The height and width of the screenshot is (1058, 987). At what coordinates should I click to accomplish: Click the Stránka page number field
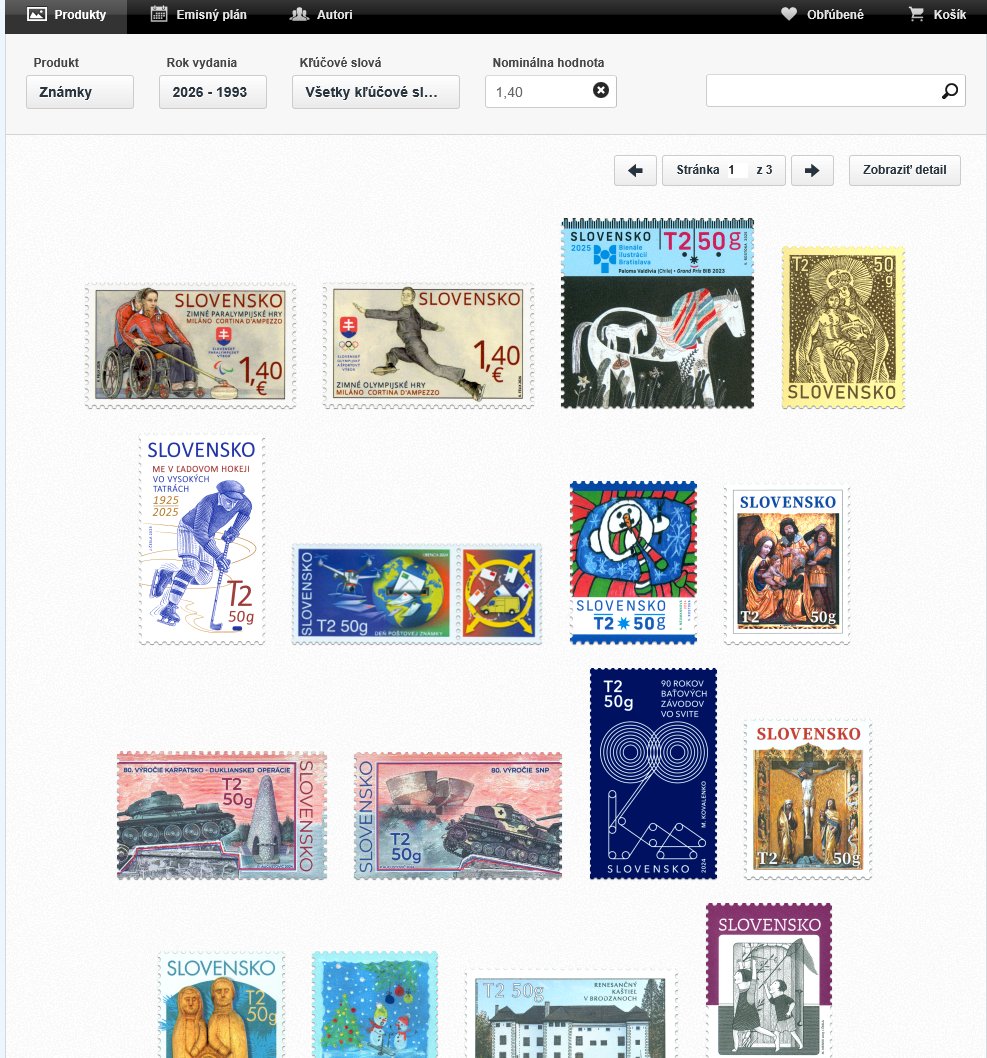tap(737, 170)
